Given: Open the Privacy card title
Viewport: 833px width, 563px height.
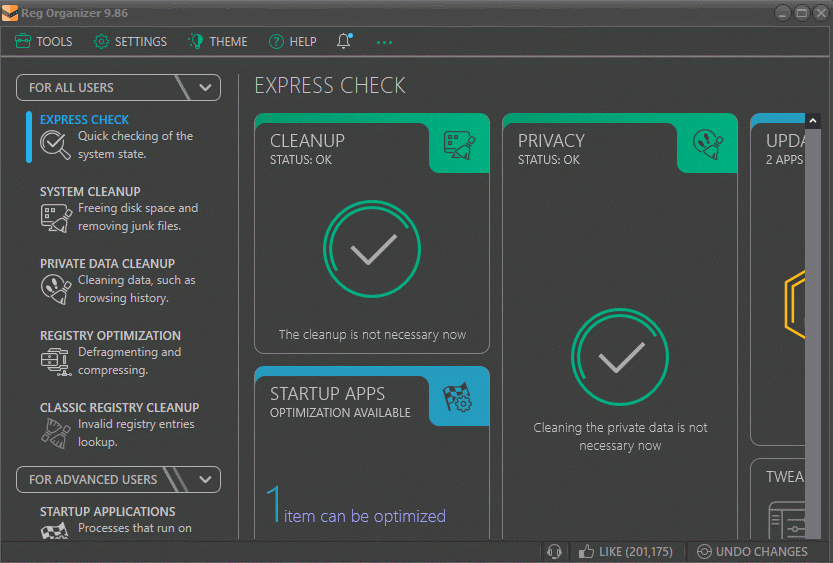Looking at the screenshot, I should click(551, 141).
